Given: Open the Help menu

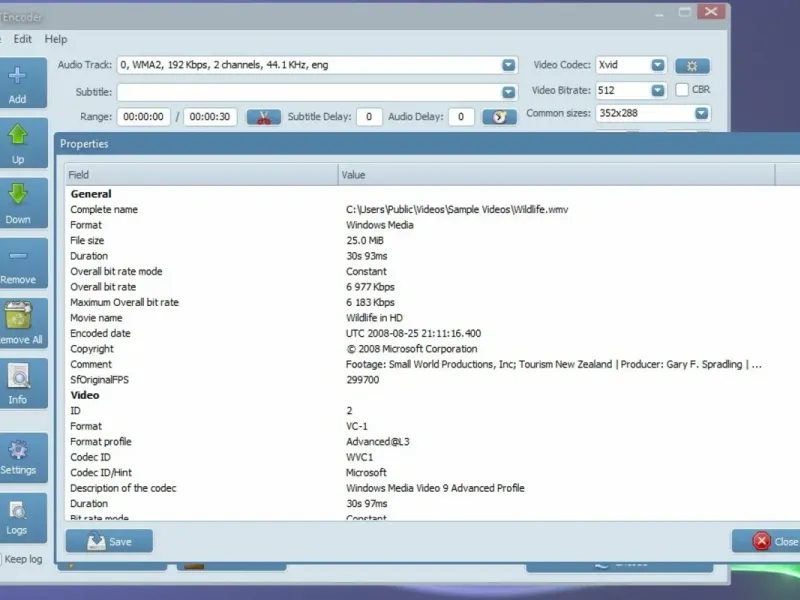Looking at the screenshot, I should [x=56, y=39].
